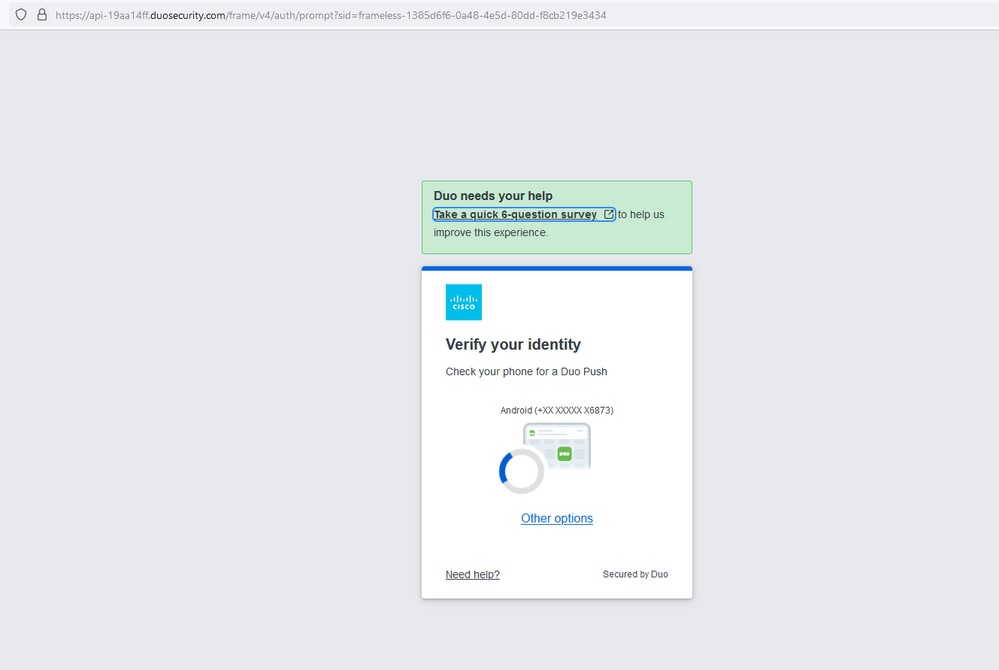Click the shield tracking protection icon
This screenshot has width=999, height=670.
[x=21, y=15]
